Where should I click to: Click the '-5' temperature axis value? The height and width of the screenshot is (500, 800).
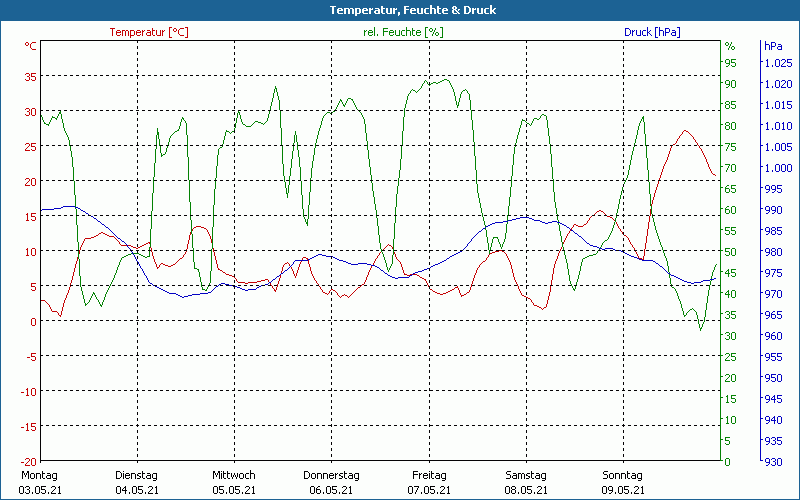pos(31,356)
